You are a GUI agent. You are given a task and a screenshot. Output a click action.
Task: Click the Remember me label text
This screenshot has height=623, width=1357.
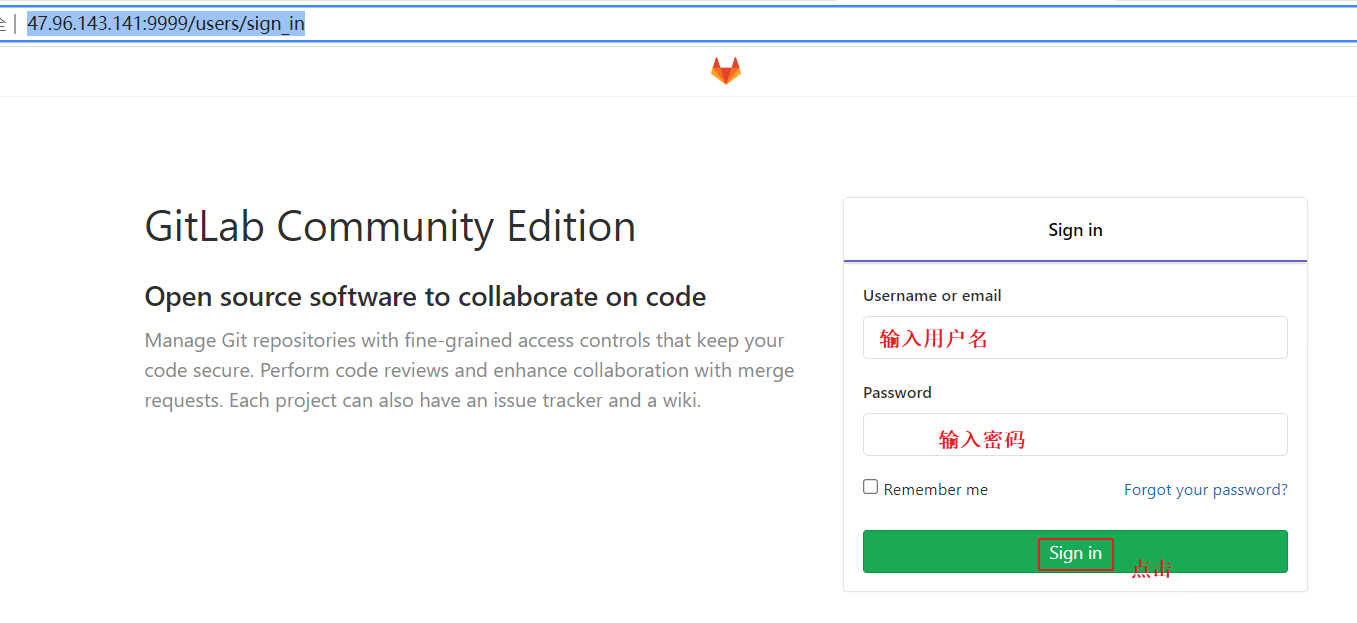(x=935, y=490)
